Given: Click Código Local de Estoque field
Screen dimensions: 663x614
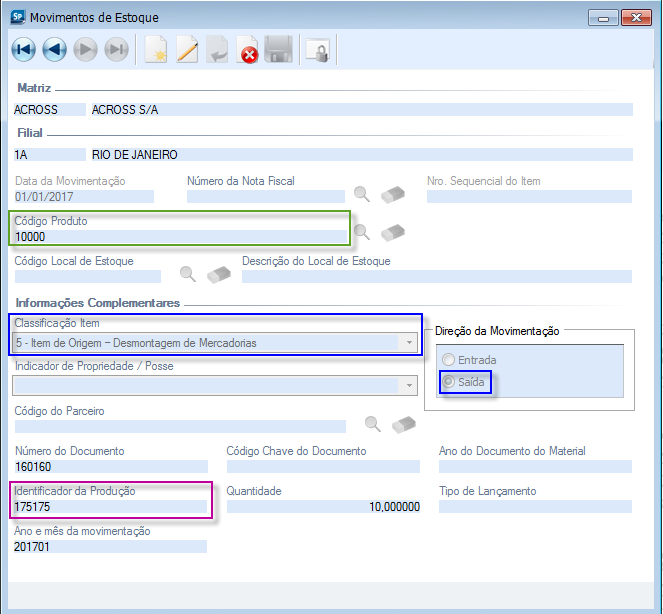Looking at the screenshot, I should tap(88, 277).
